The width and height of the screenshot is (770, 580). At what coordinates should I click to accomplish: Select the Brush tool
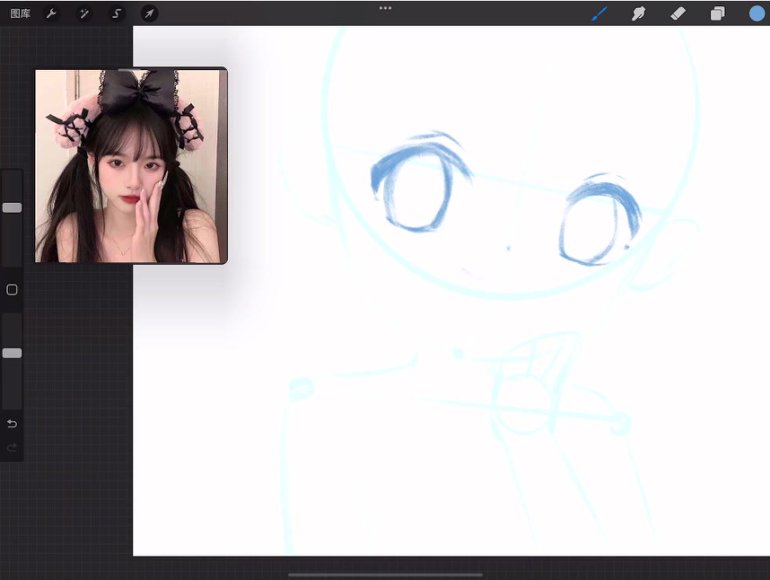pos(600,14)
